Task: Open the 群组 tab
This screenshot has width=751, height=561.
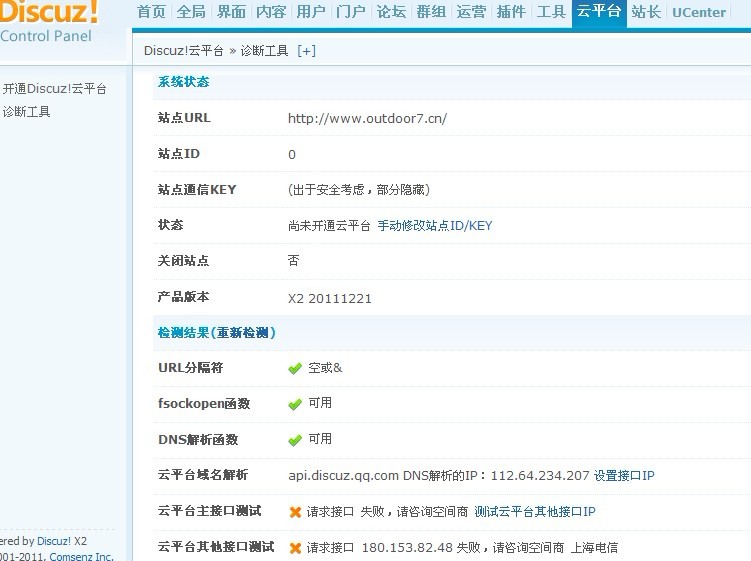Action: click(431, 11)
